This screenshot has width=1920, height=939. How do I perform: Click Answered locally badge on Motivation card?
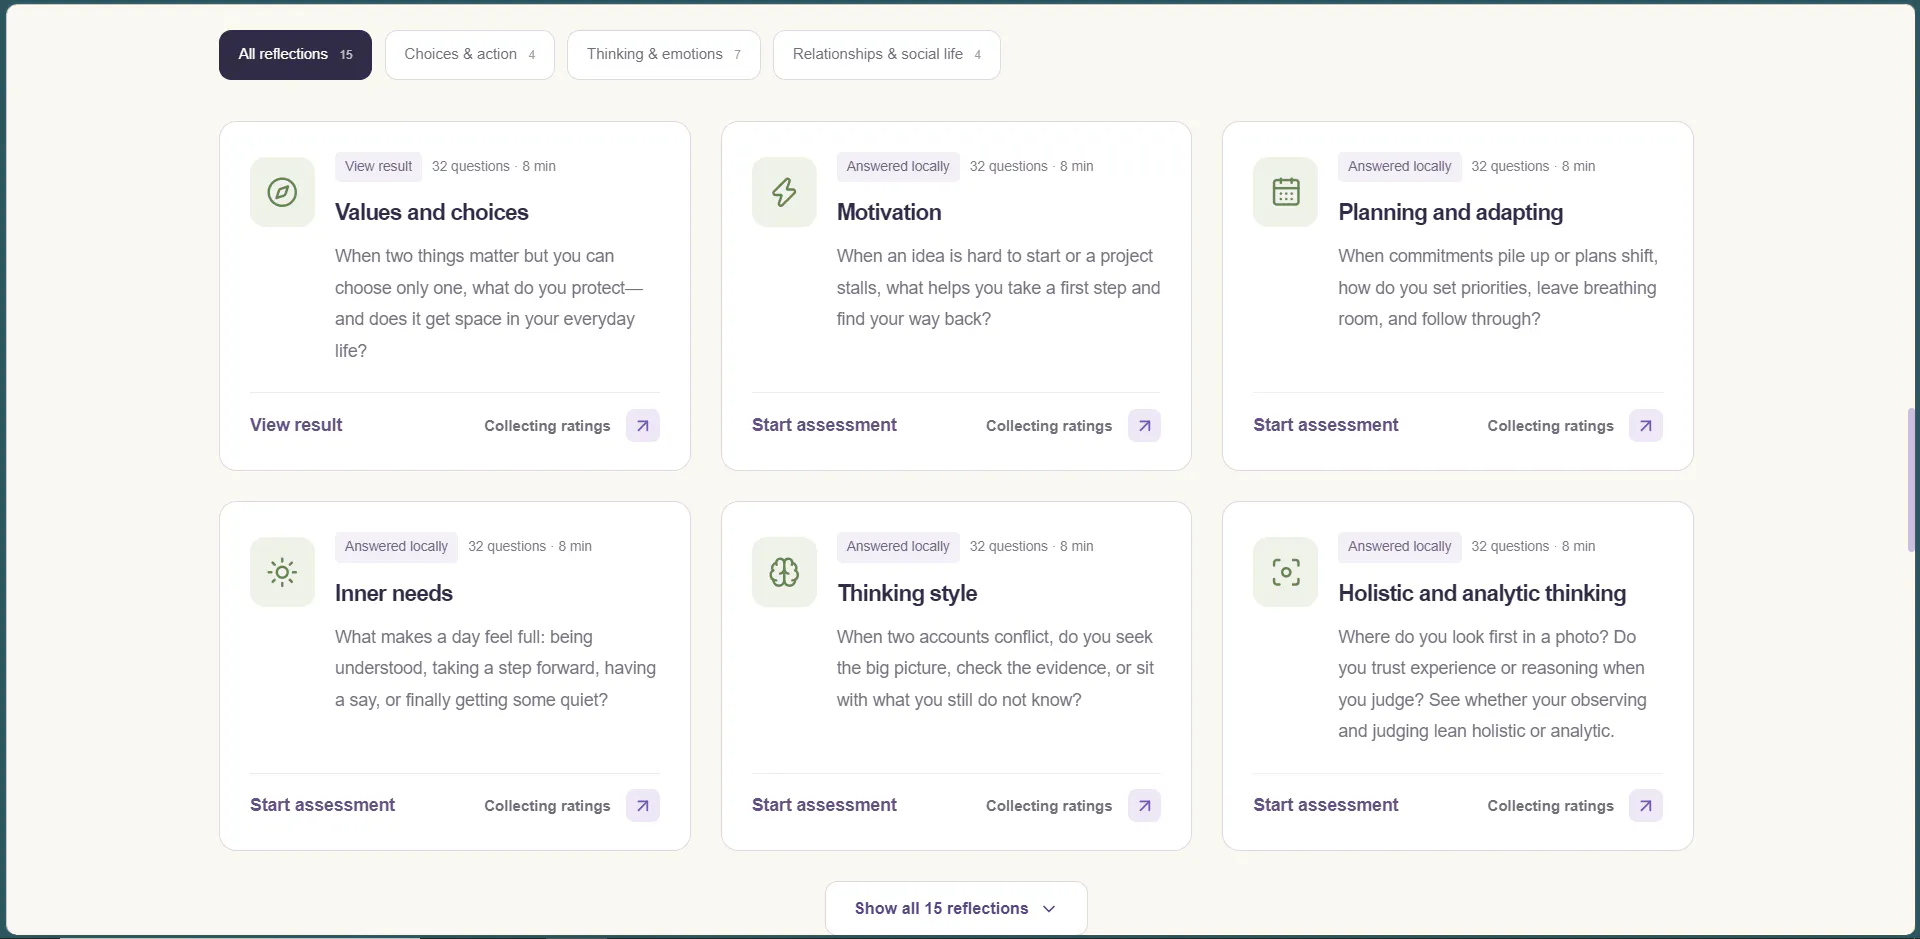tap(898, 166)
